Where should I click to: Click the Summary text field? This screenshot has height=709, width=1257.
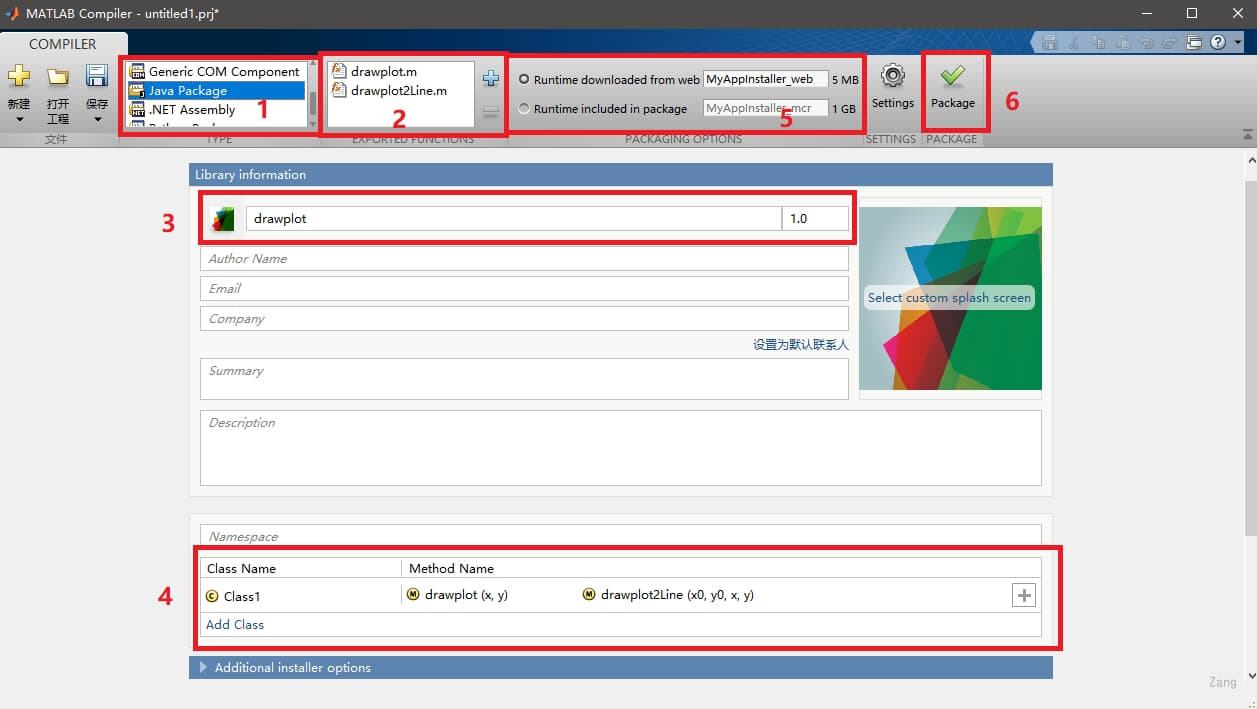(x=524, y=379)
